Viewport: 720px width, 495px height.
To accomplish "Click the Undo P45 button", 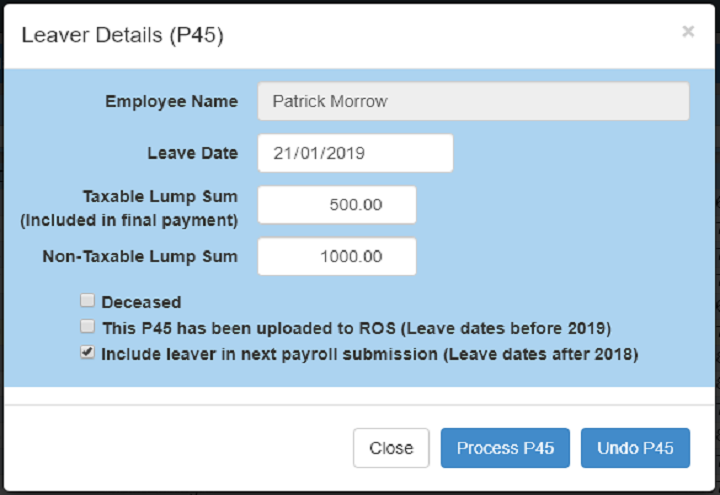I will coord(635,448).
